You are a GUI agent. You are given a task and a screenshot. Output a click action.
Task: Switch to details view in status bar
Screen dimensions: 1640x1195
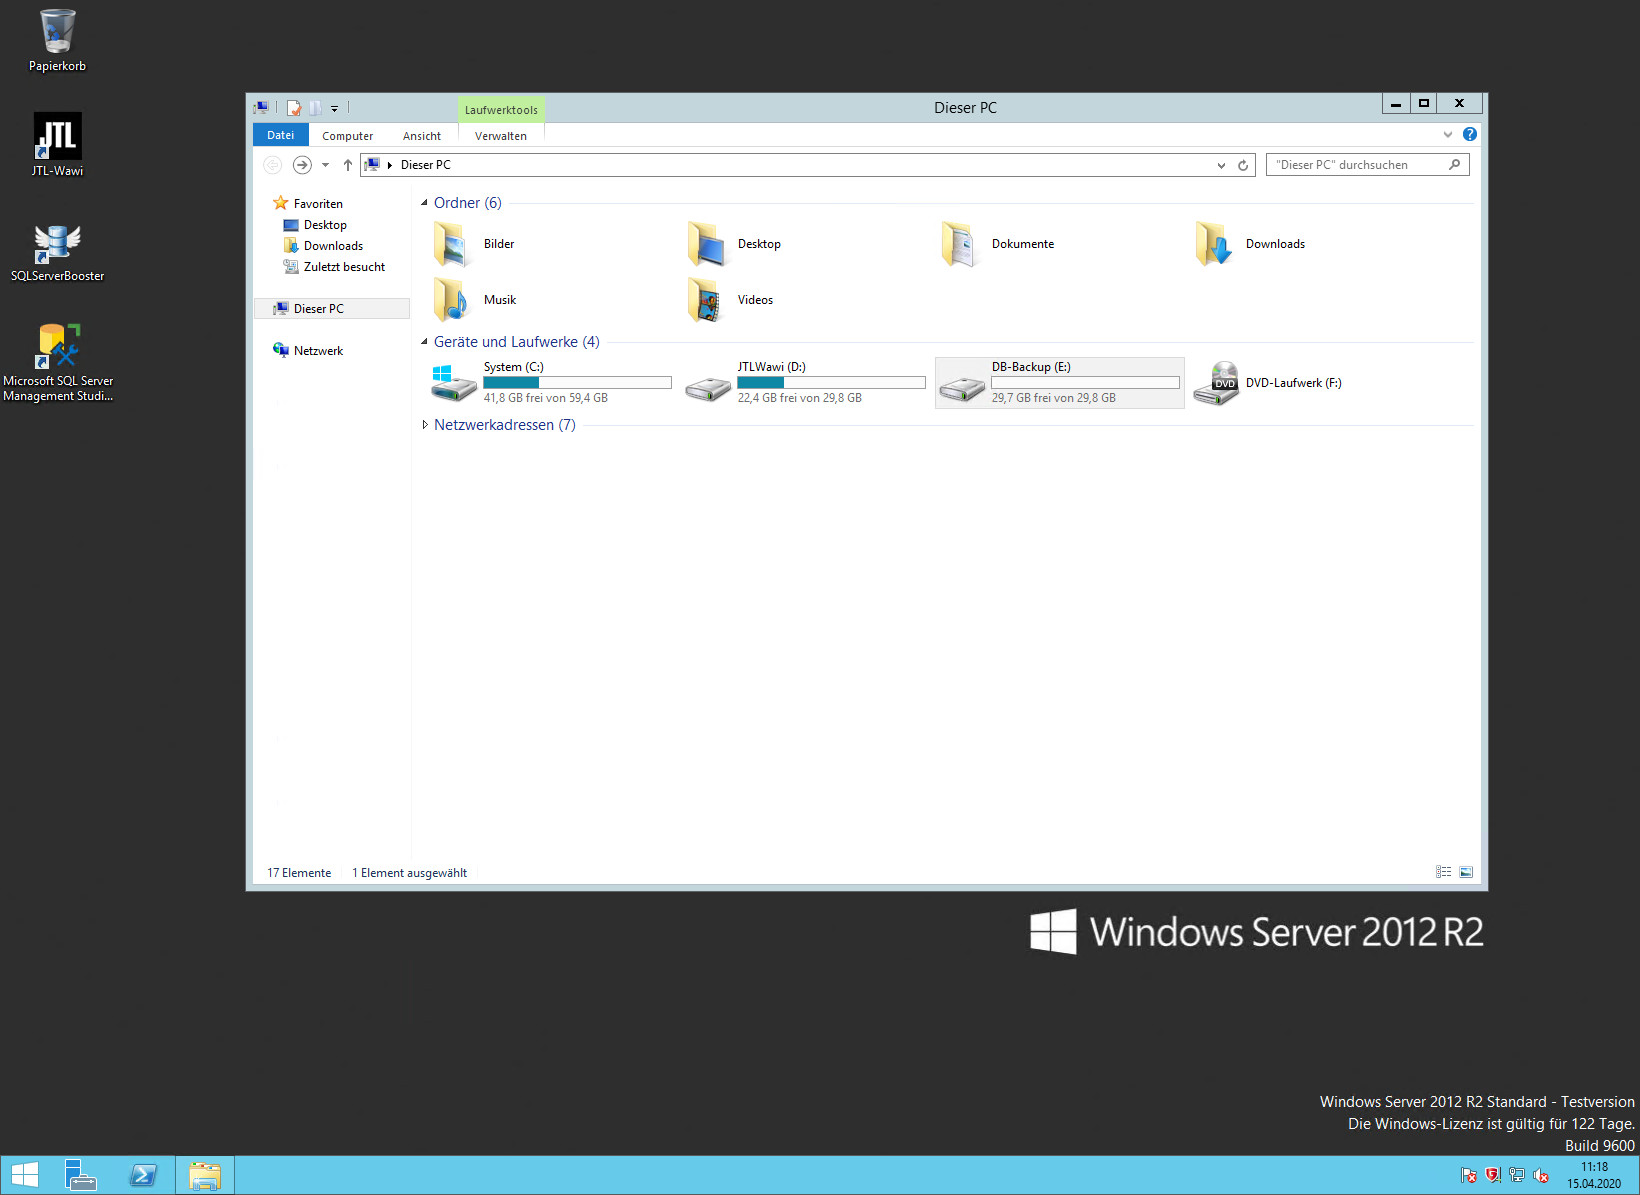click(1443, 872)
